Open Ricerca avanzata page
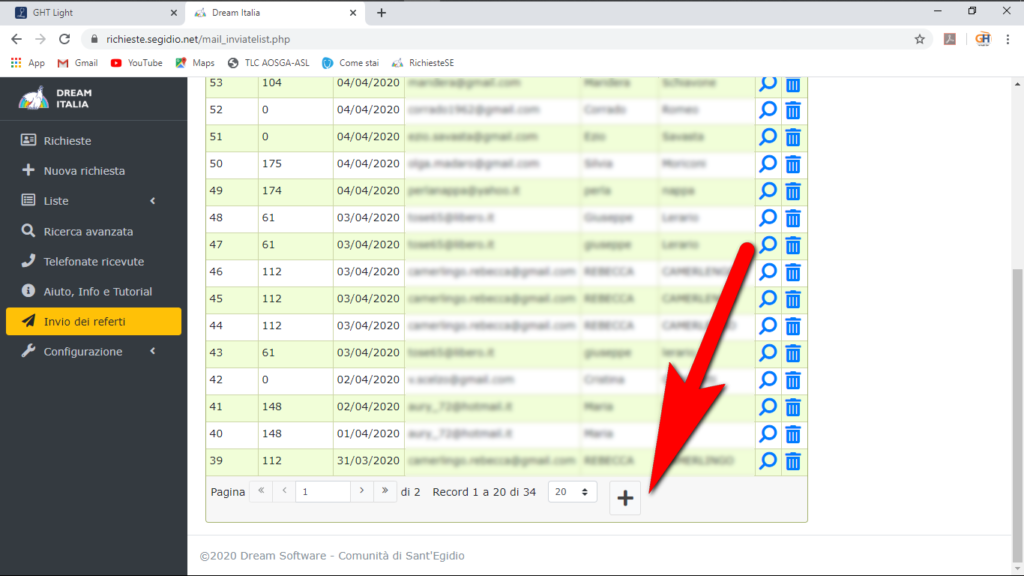 point(88,232)
